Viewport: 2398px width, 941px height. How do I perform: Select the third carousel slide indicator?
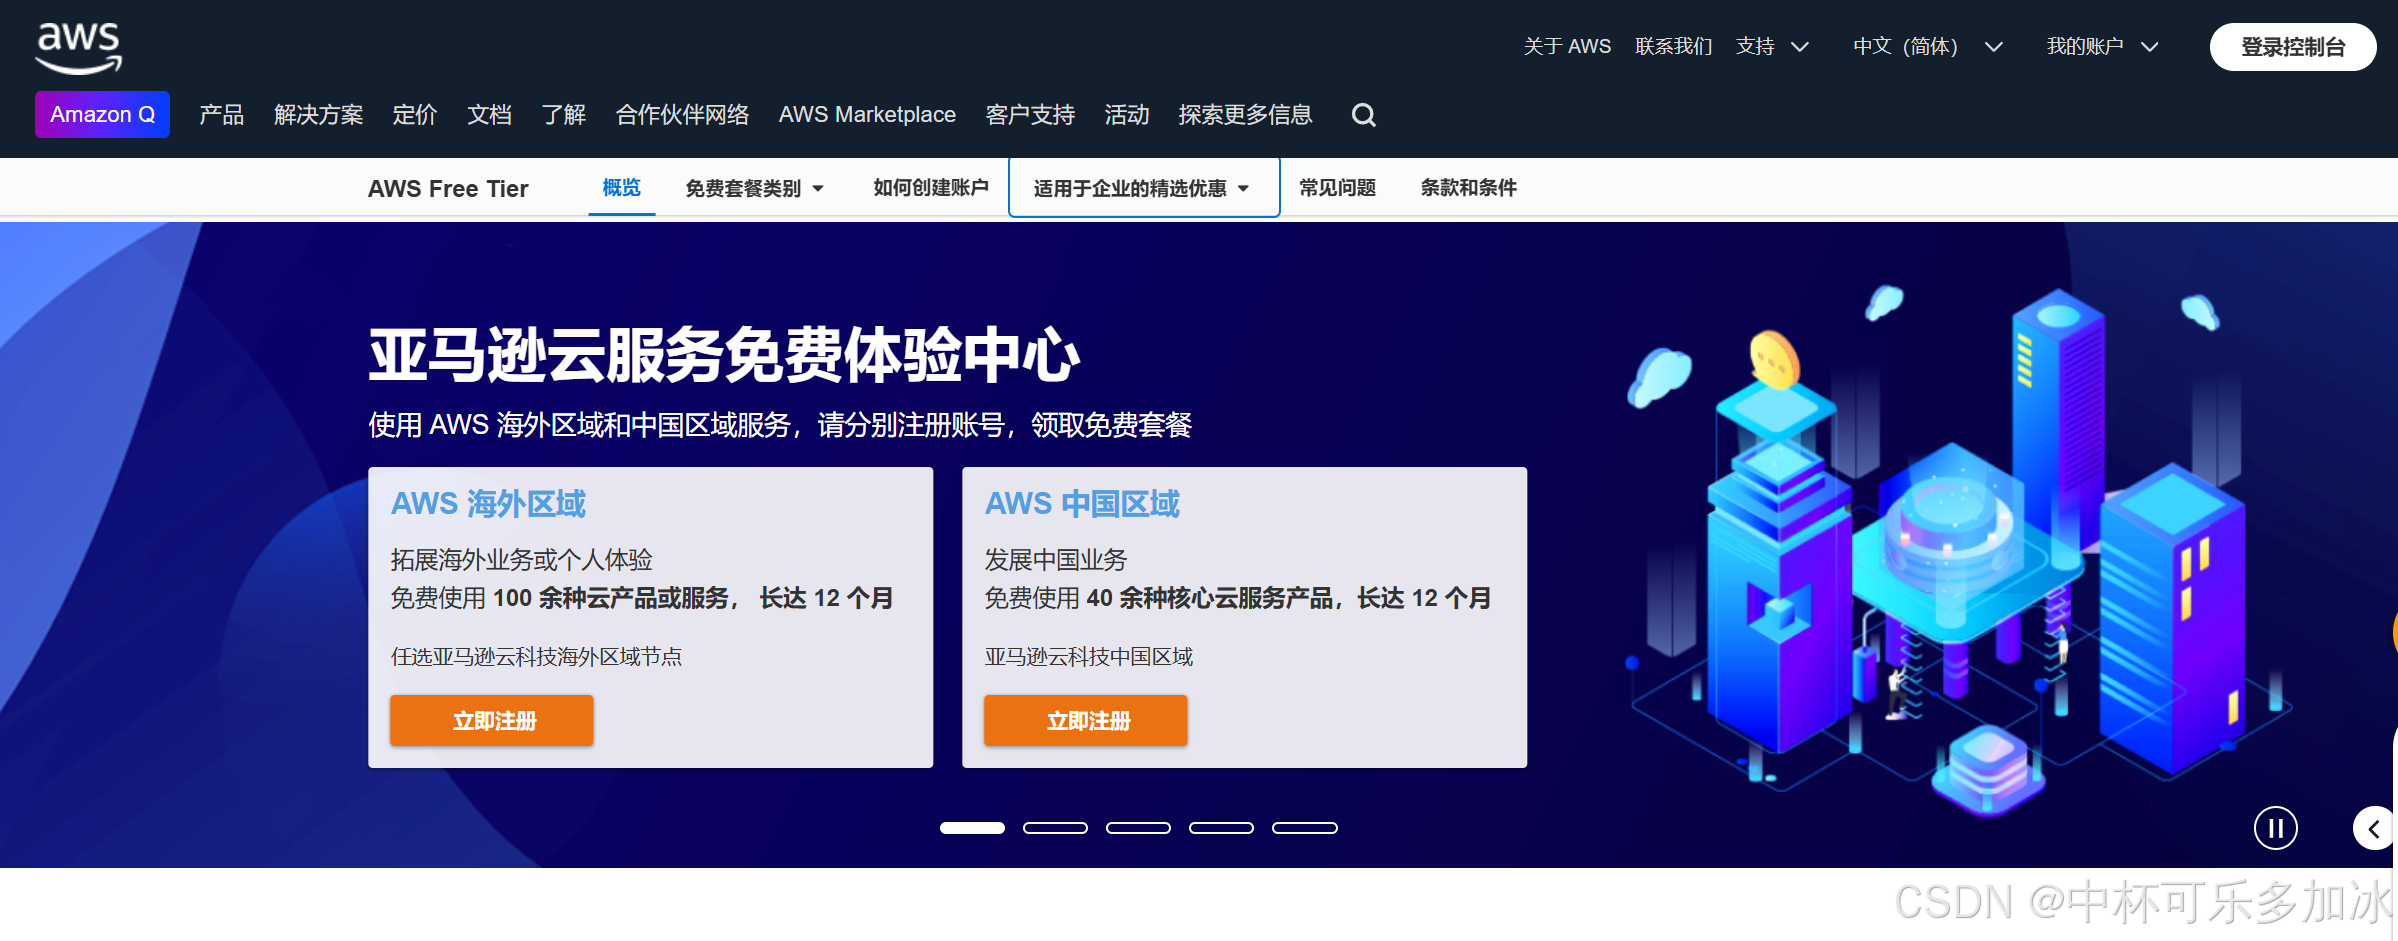[1138, 828]
